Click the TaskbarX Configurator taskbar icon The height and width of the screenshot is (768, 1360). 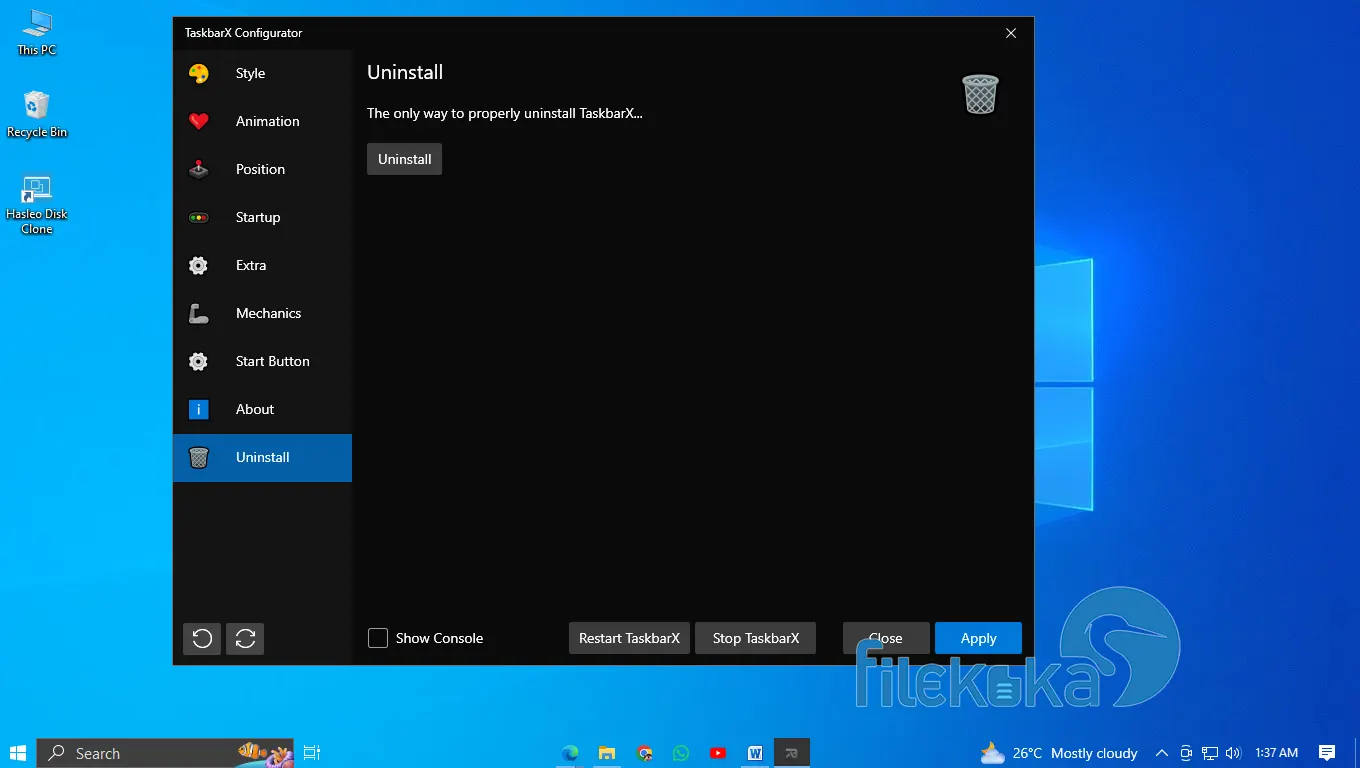(x=792, y=753)
